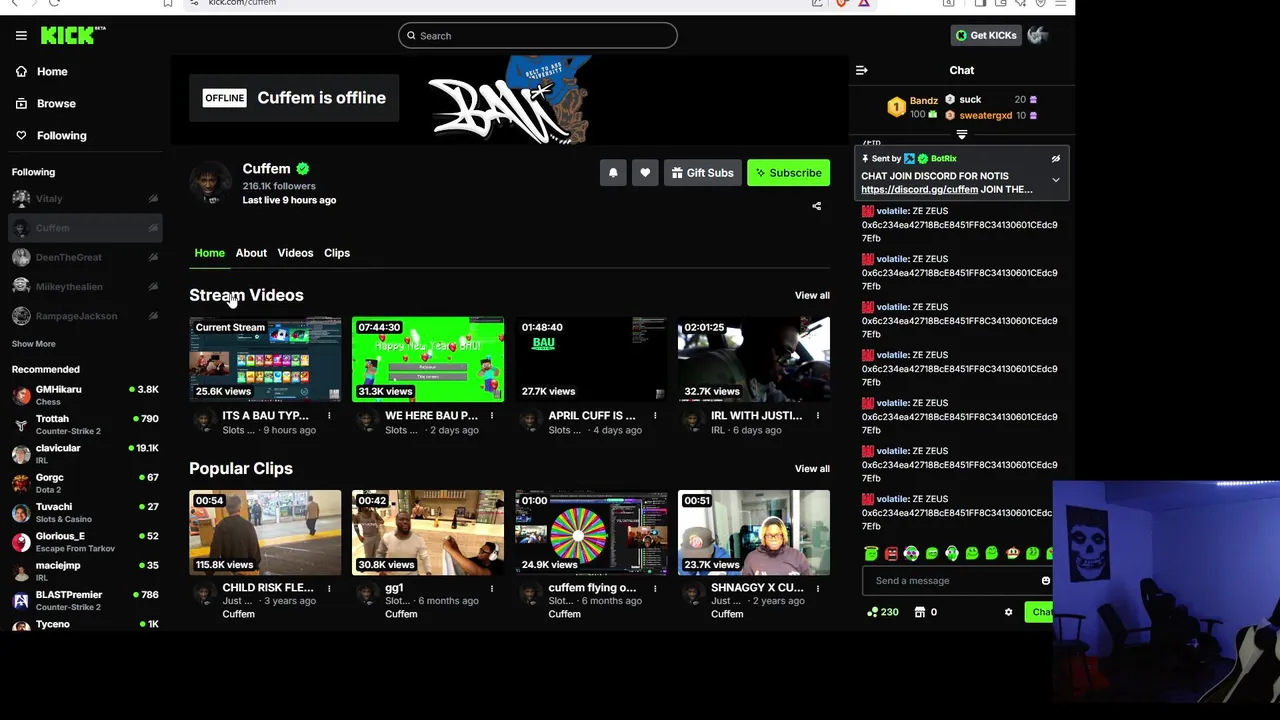This screenshot has width=1280, height=720.
Task: Click the Get KICKs button
Action: point(986,35)
